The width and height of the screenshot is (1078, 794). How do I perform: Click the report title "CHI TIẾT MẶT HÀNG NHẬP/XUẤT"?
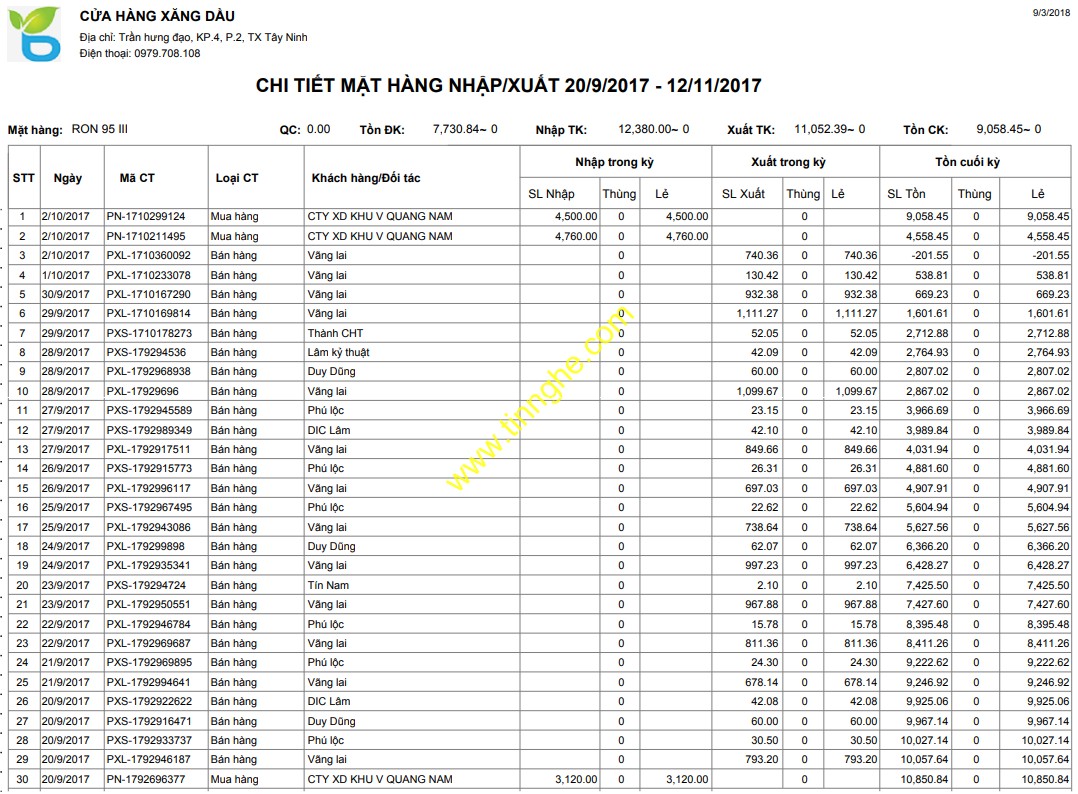coord(407,85)
